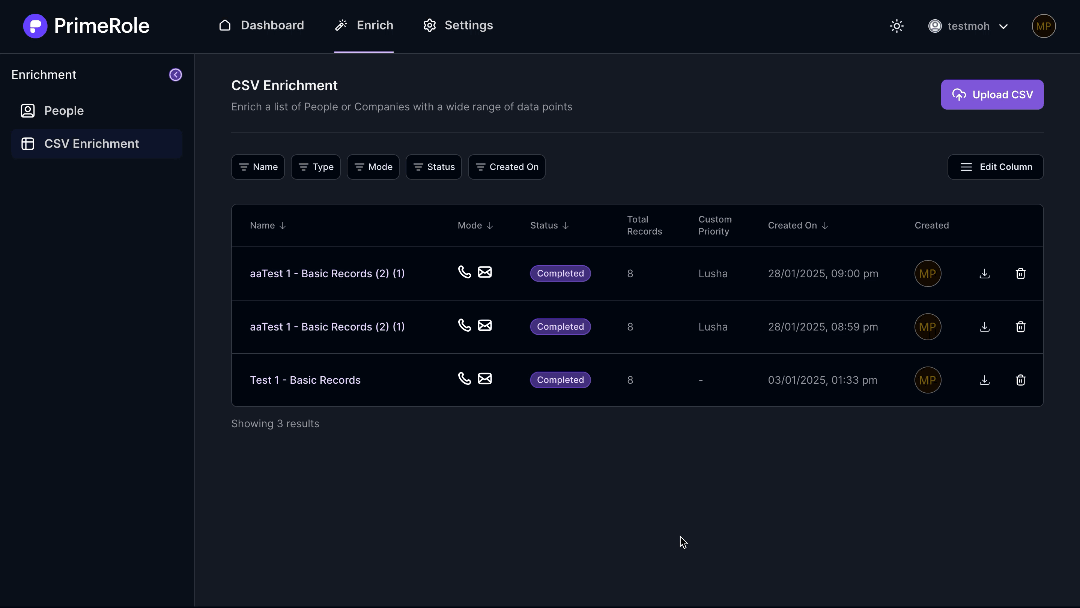Open the Name filter
The height and width of the screenshot is (608, 1080).
coord(258,167)
